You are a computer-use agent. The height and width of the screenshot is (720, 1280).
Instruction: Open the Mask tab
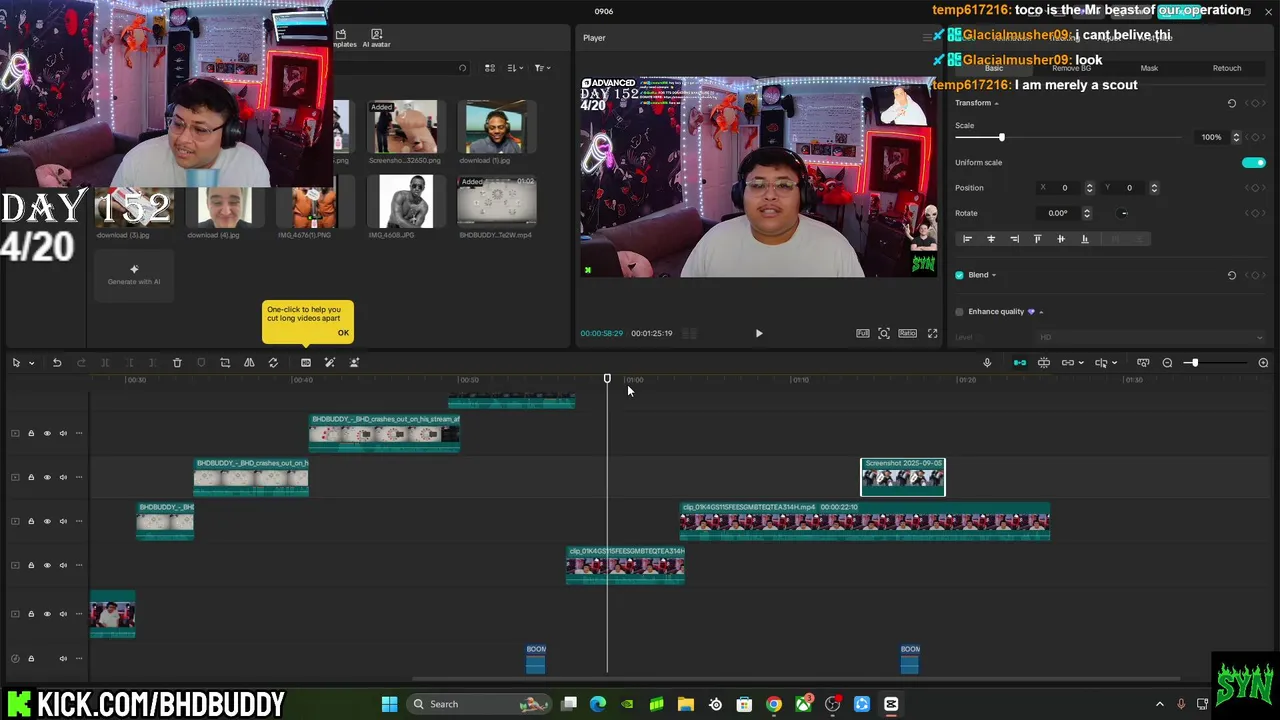[x=1149, y=68]
